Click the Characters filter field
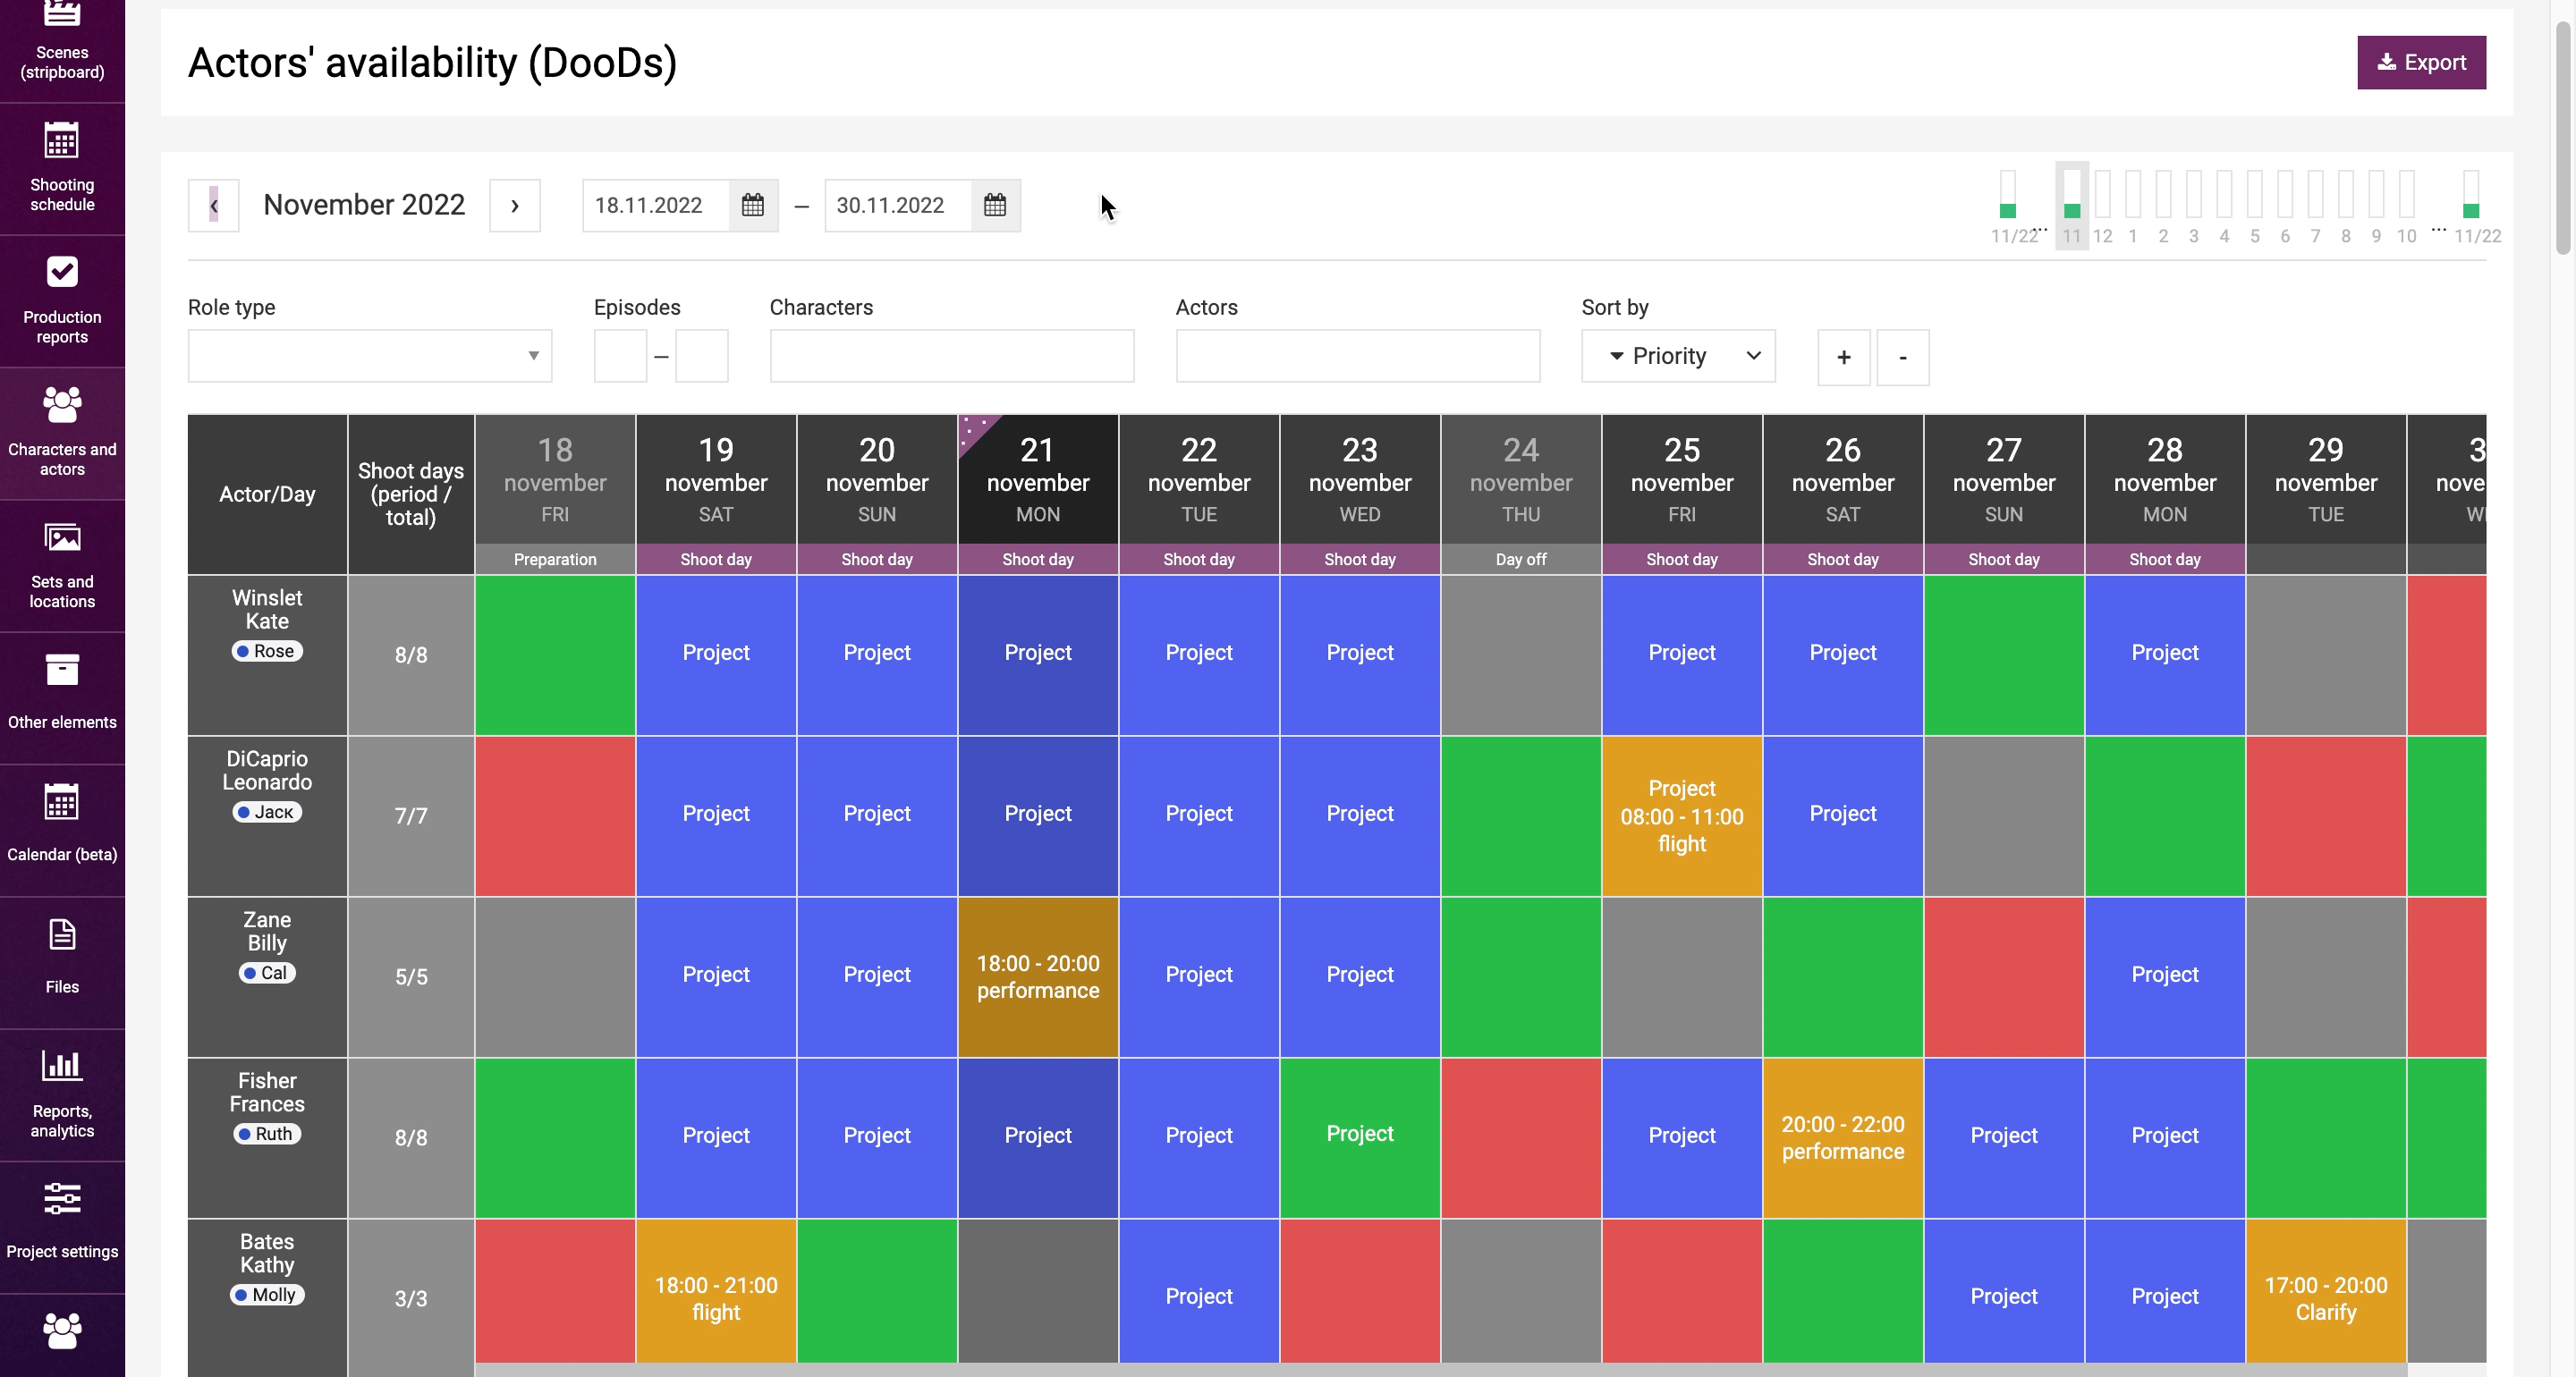This screenshot has width=2576, height=1377. pyautogui.click(x=952, y=356)
